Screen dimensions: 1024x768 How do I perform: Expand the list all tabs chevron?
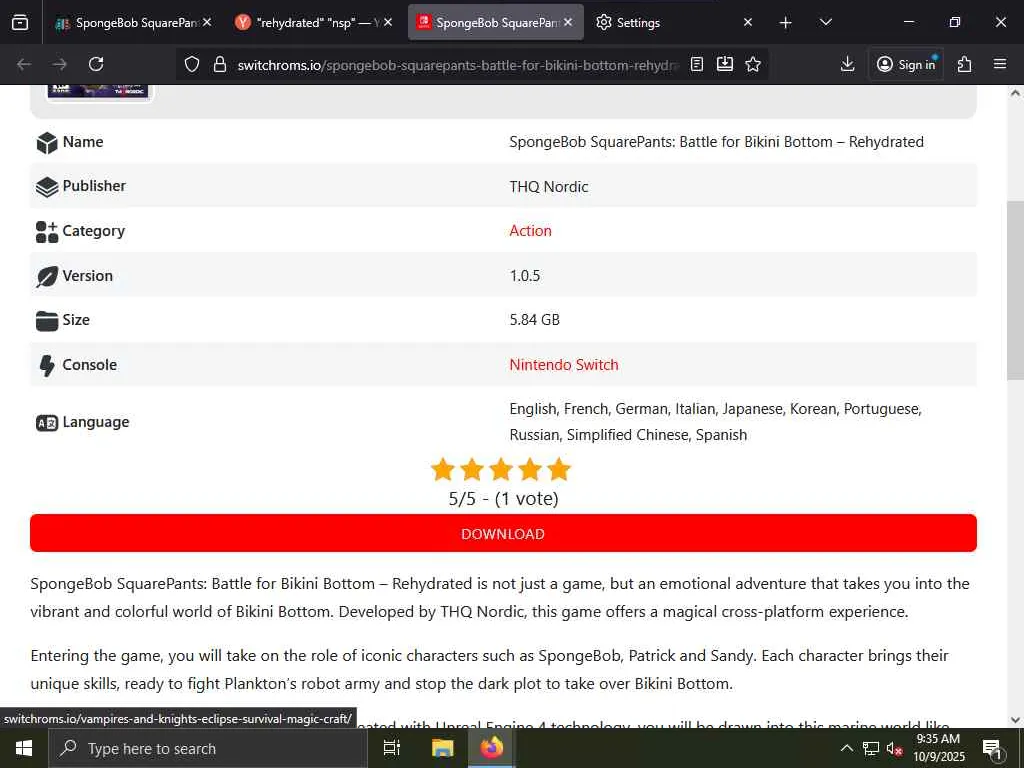point(825,22)
